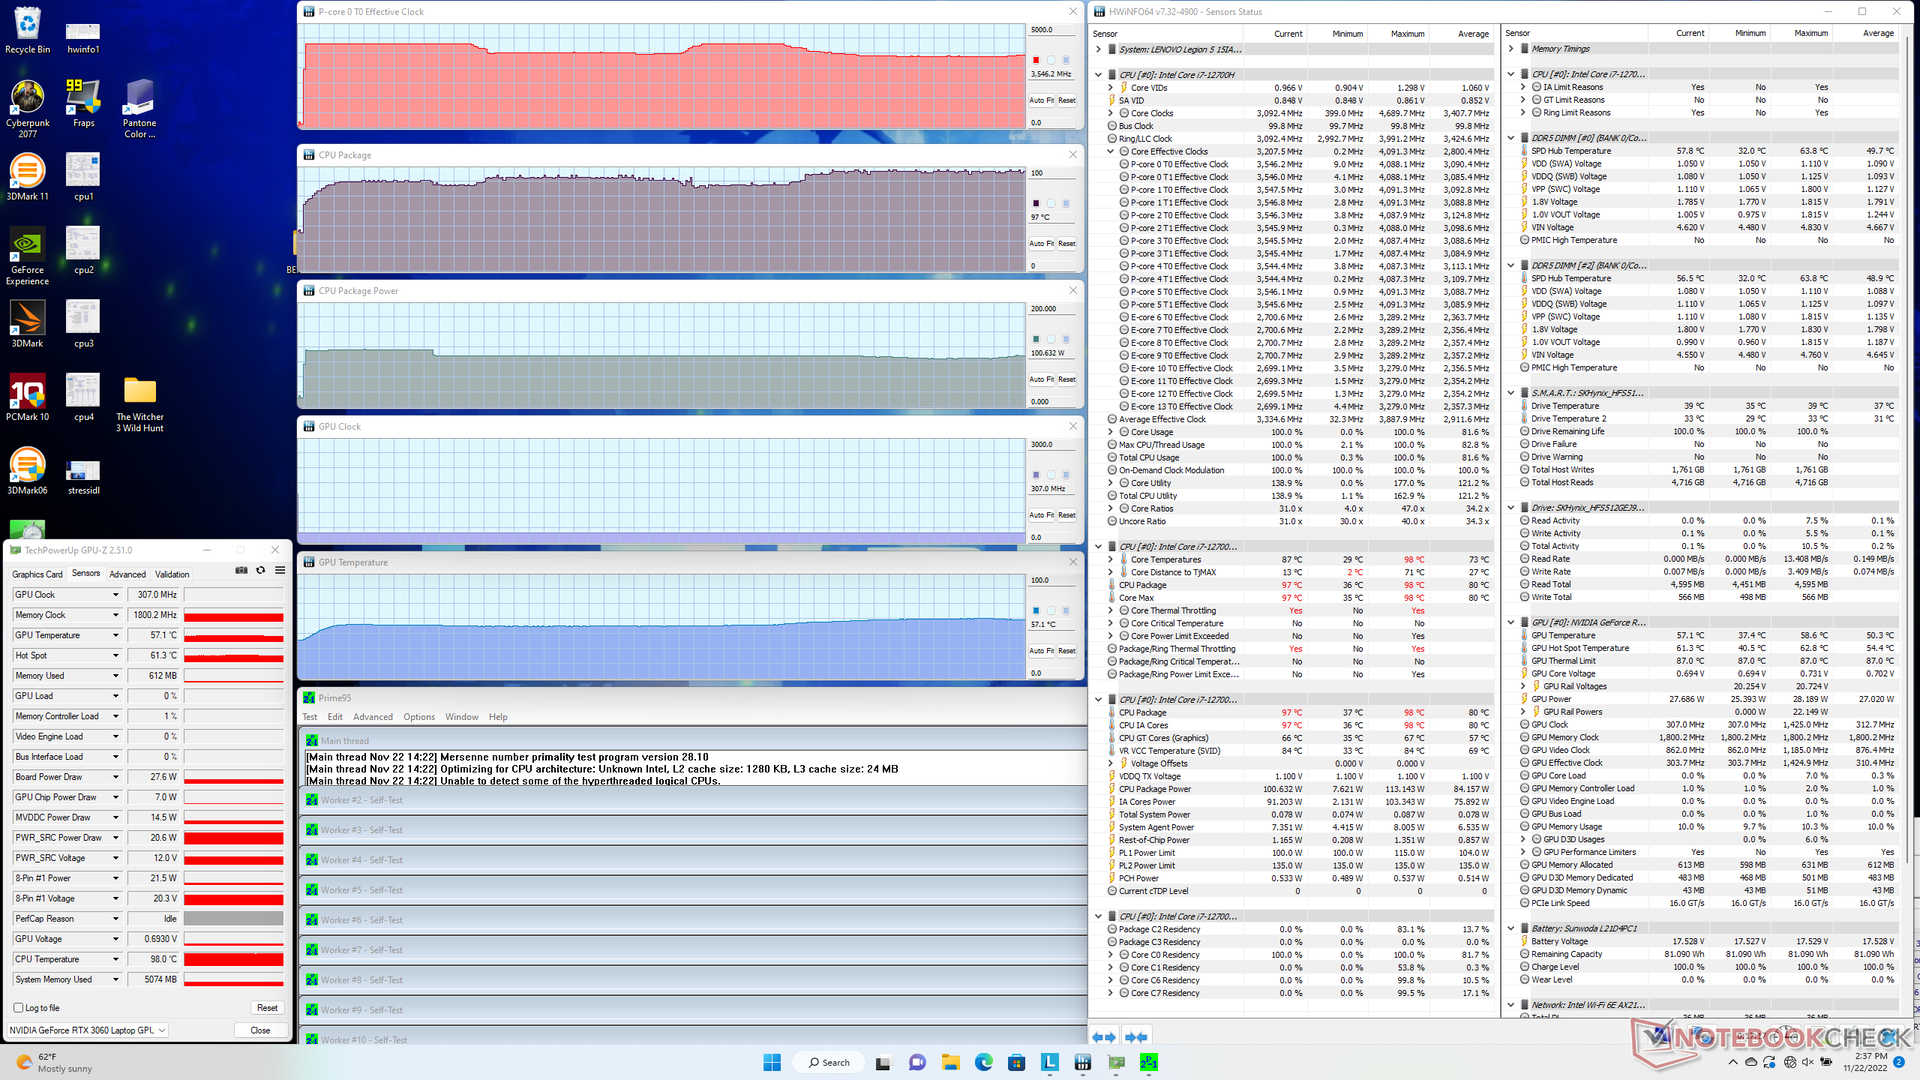Open weather widget showing 62°F
The height and width of the screenshot is (1080, 1920).
(55, 1062)
